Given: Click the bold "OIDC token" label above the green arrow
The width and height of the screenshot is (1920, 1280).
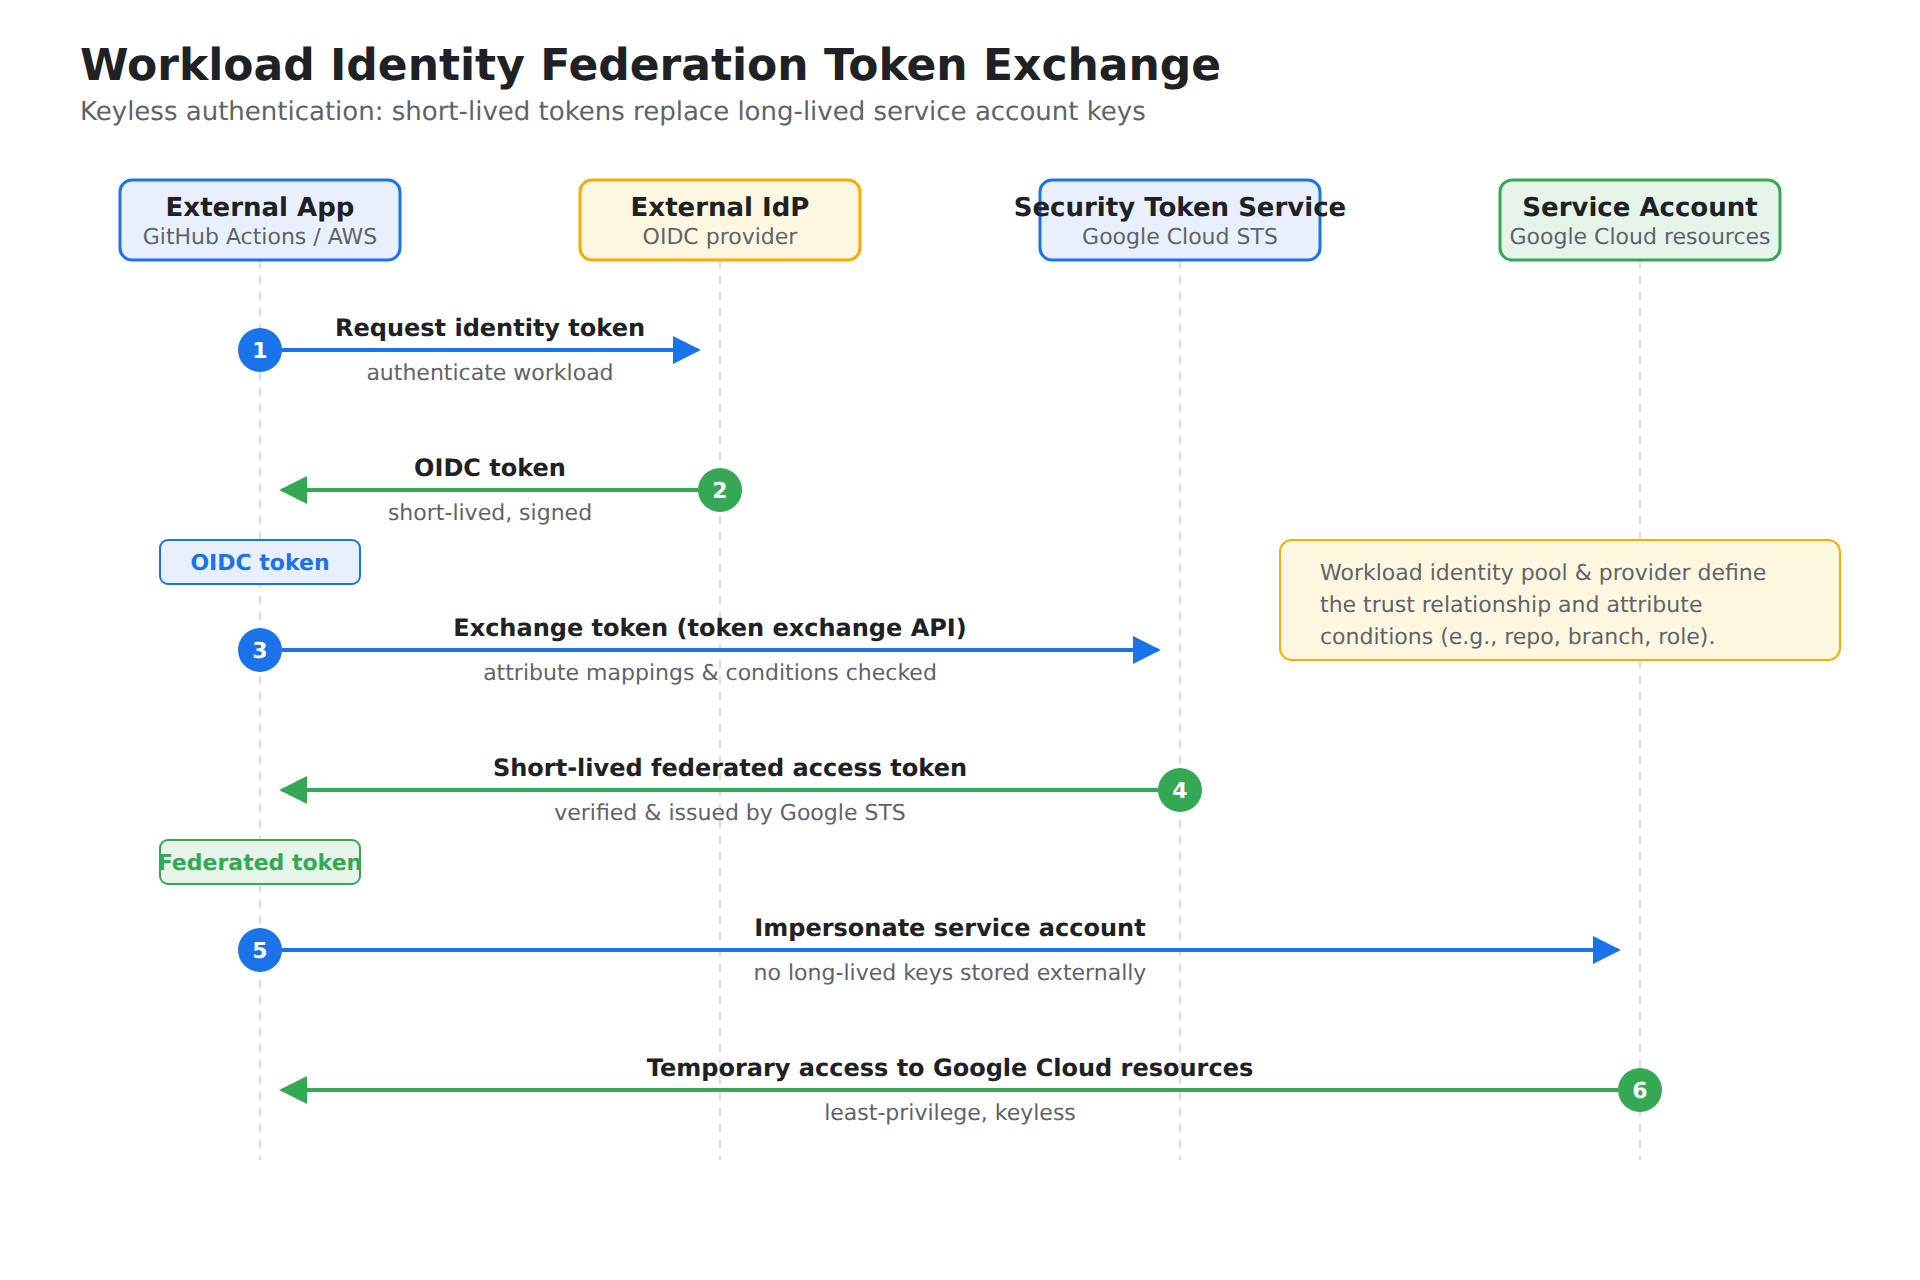Looking at the screenshot, I should point(490,468).
